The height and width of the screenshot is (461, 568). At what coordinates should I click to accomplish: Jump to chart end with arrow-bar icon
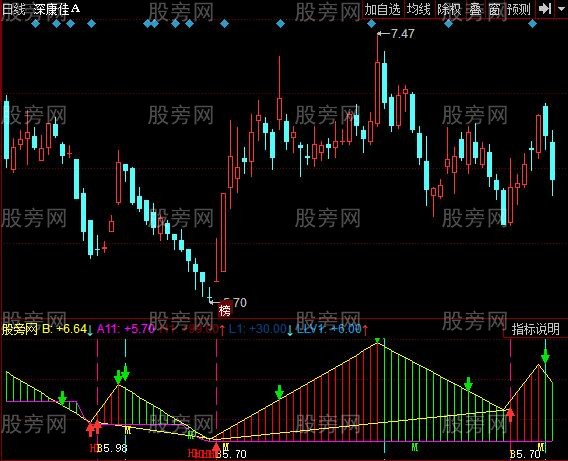coord(544,9)
